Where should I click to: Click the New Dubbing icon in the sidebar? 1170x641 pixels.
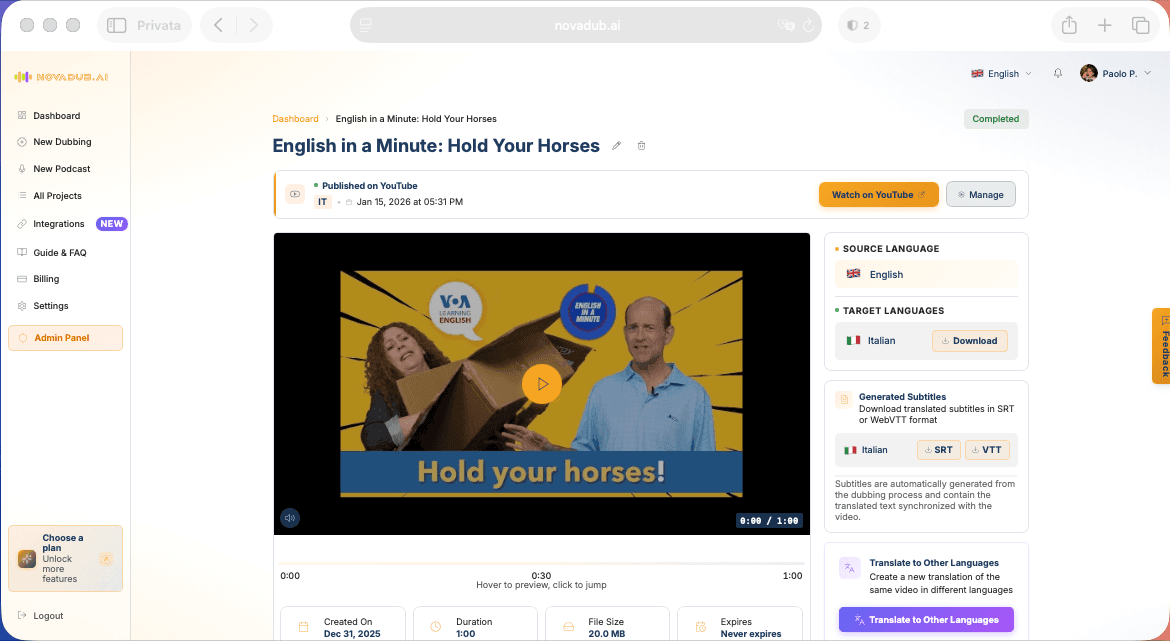click(x=20, y=141)
